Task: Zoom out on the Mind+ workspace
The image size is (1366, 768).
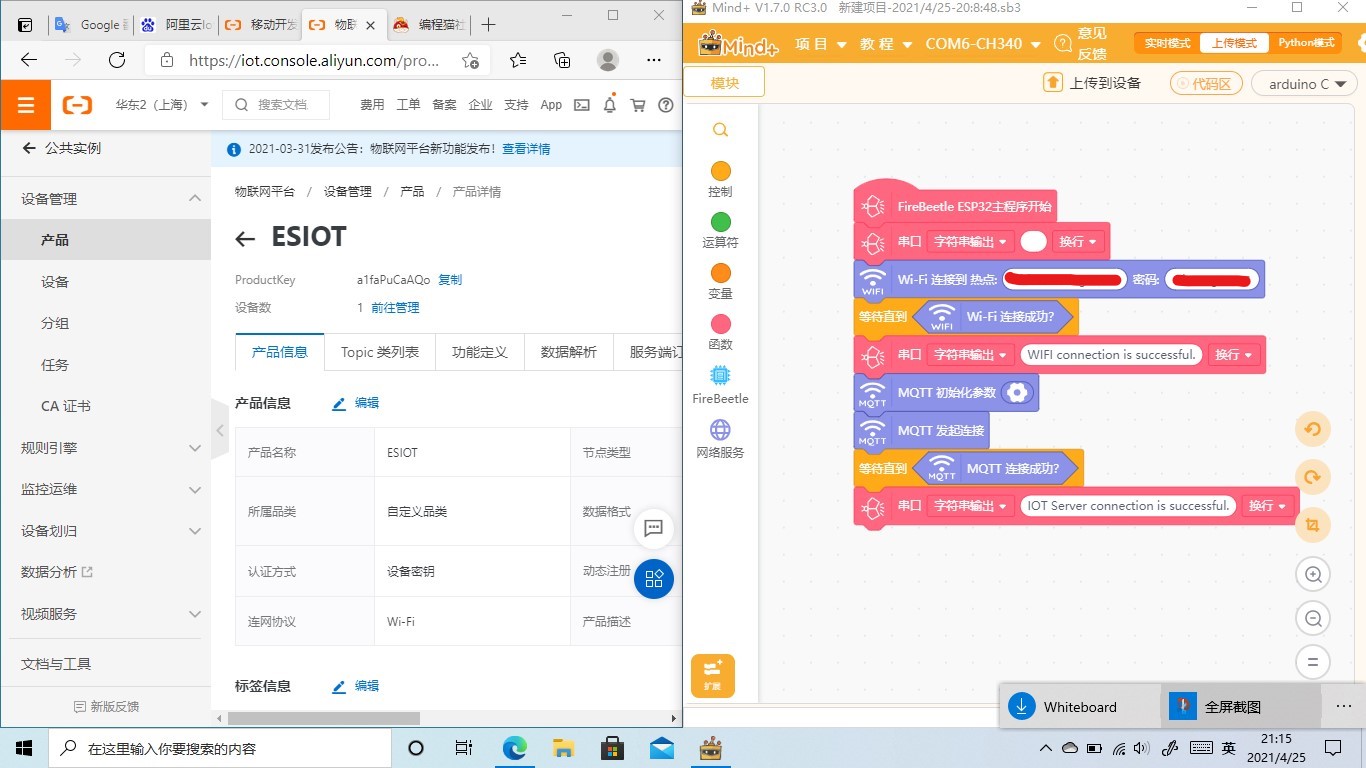Action: tap(1313, 618)
